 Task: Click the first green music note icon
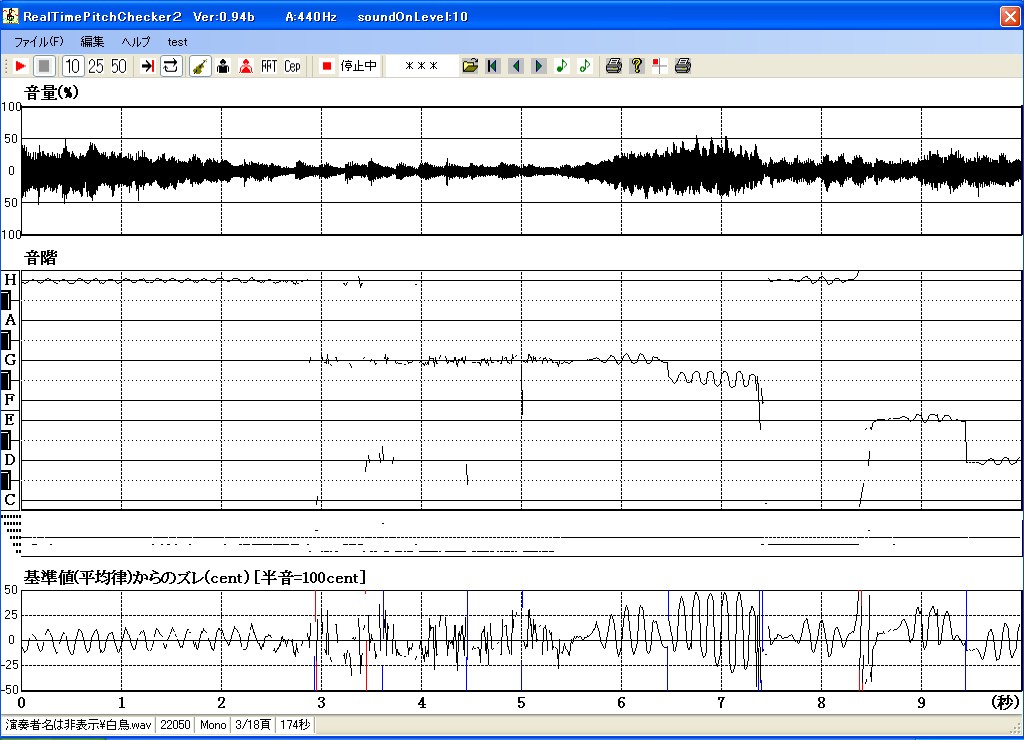(x=562, y=66)
